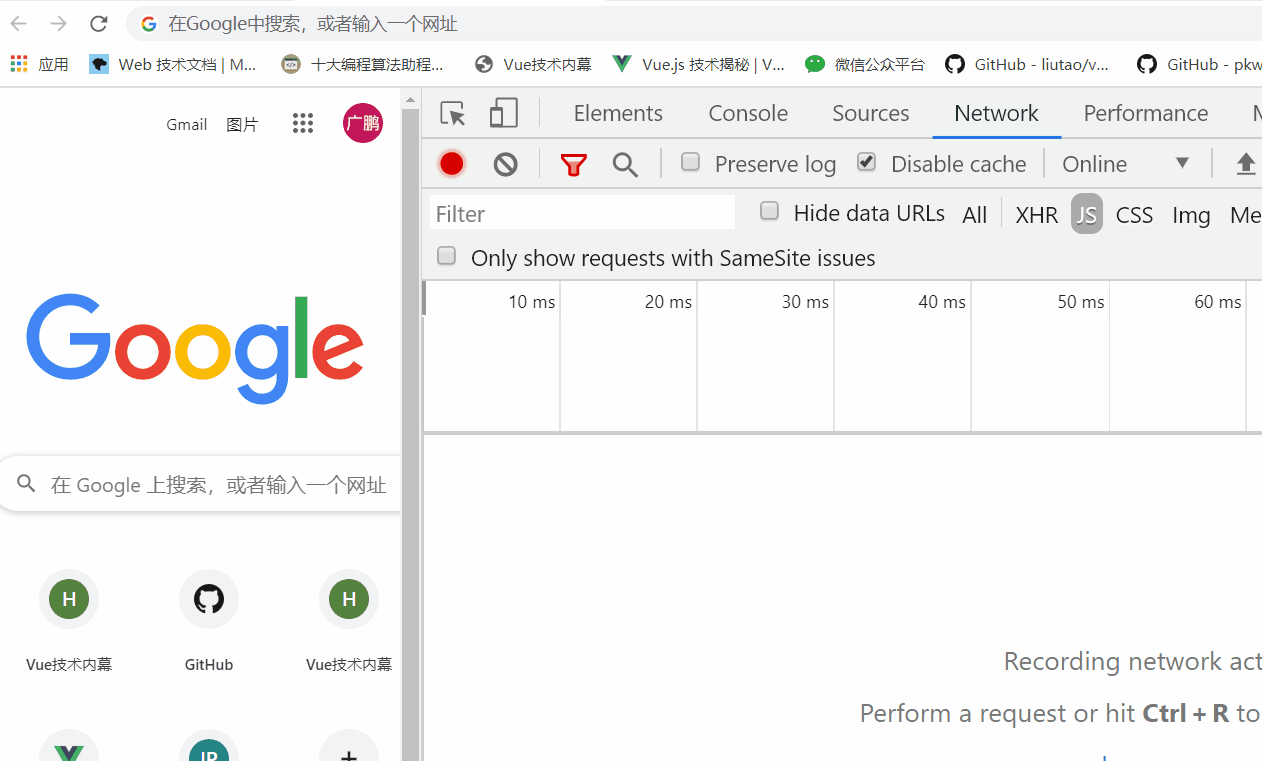This screenshot has height=761, width=1262.
Task: Open the 图片 images link
Action: coord(242,124)
